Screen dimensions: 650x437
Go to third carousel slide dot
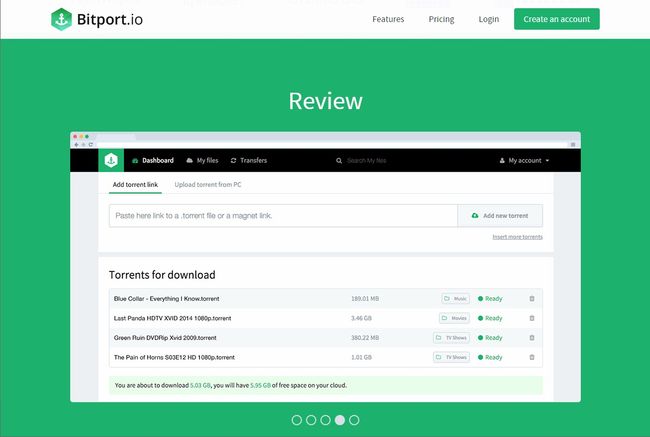tap(325, 420)
